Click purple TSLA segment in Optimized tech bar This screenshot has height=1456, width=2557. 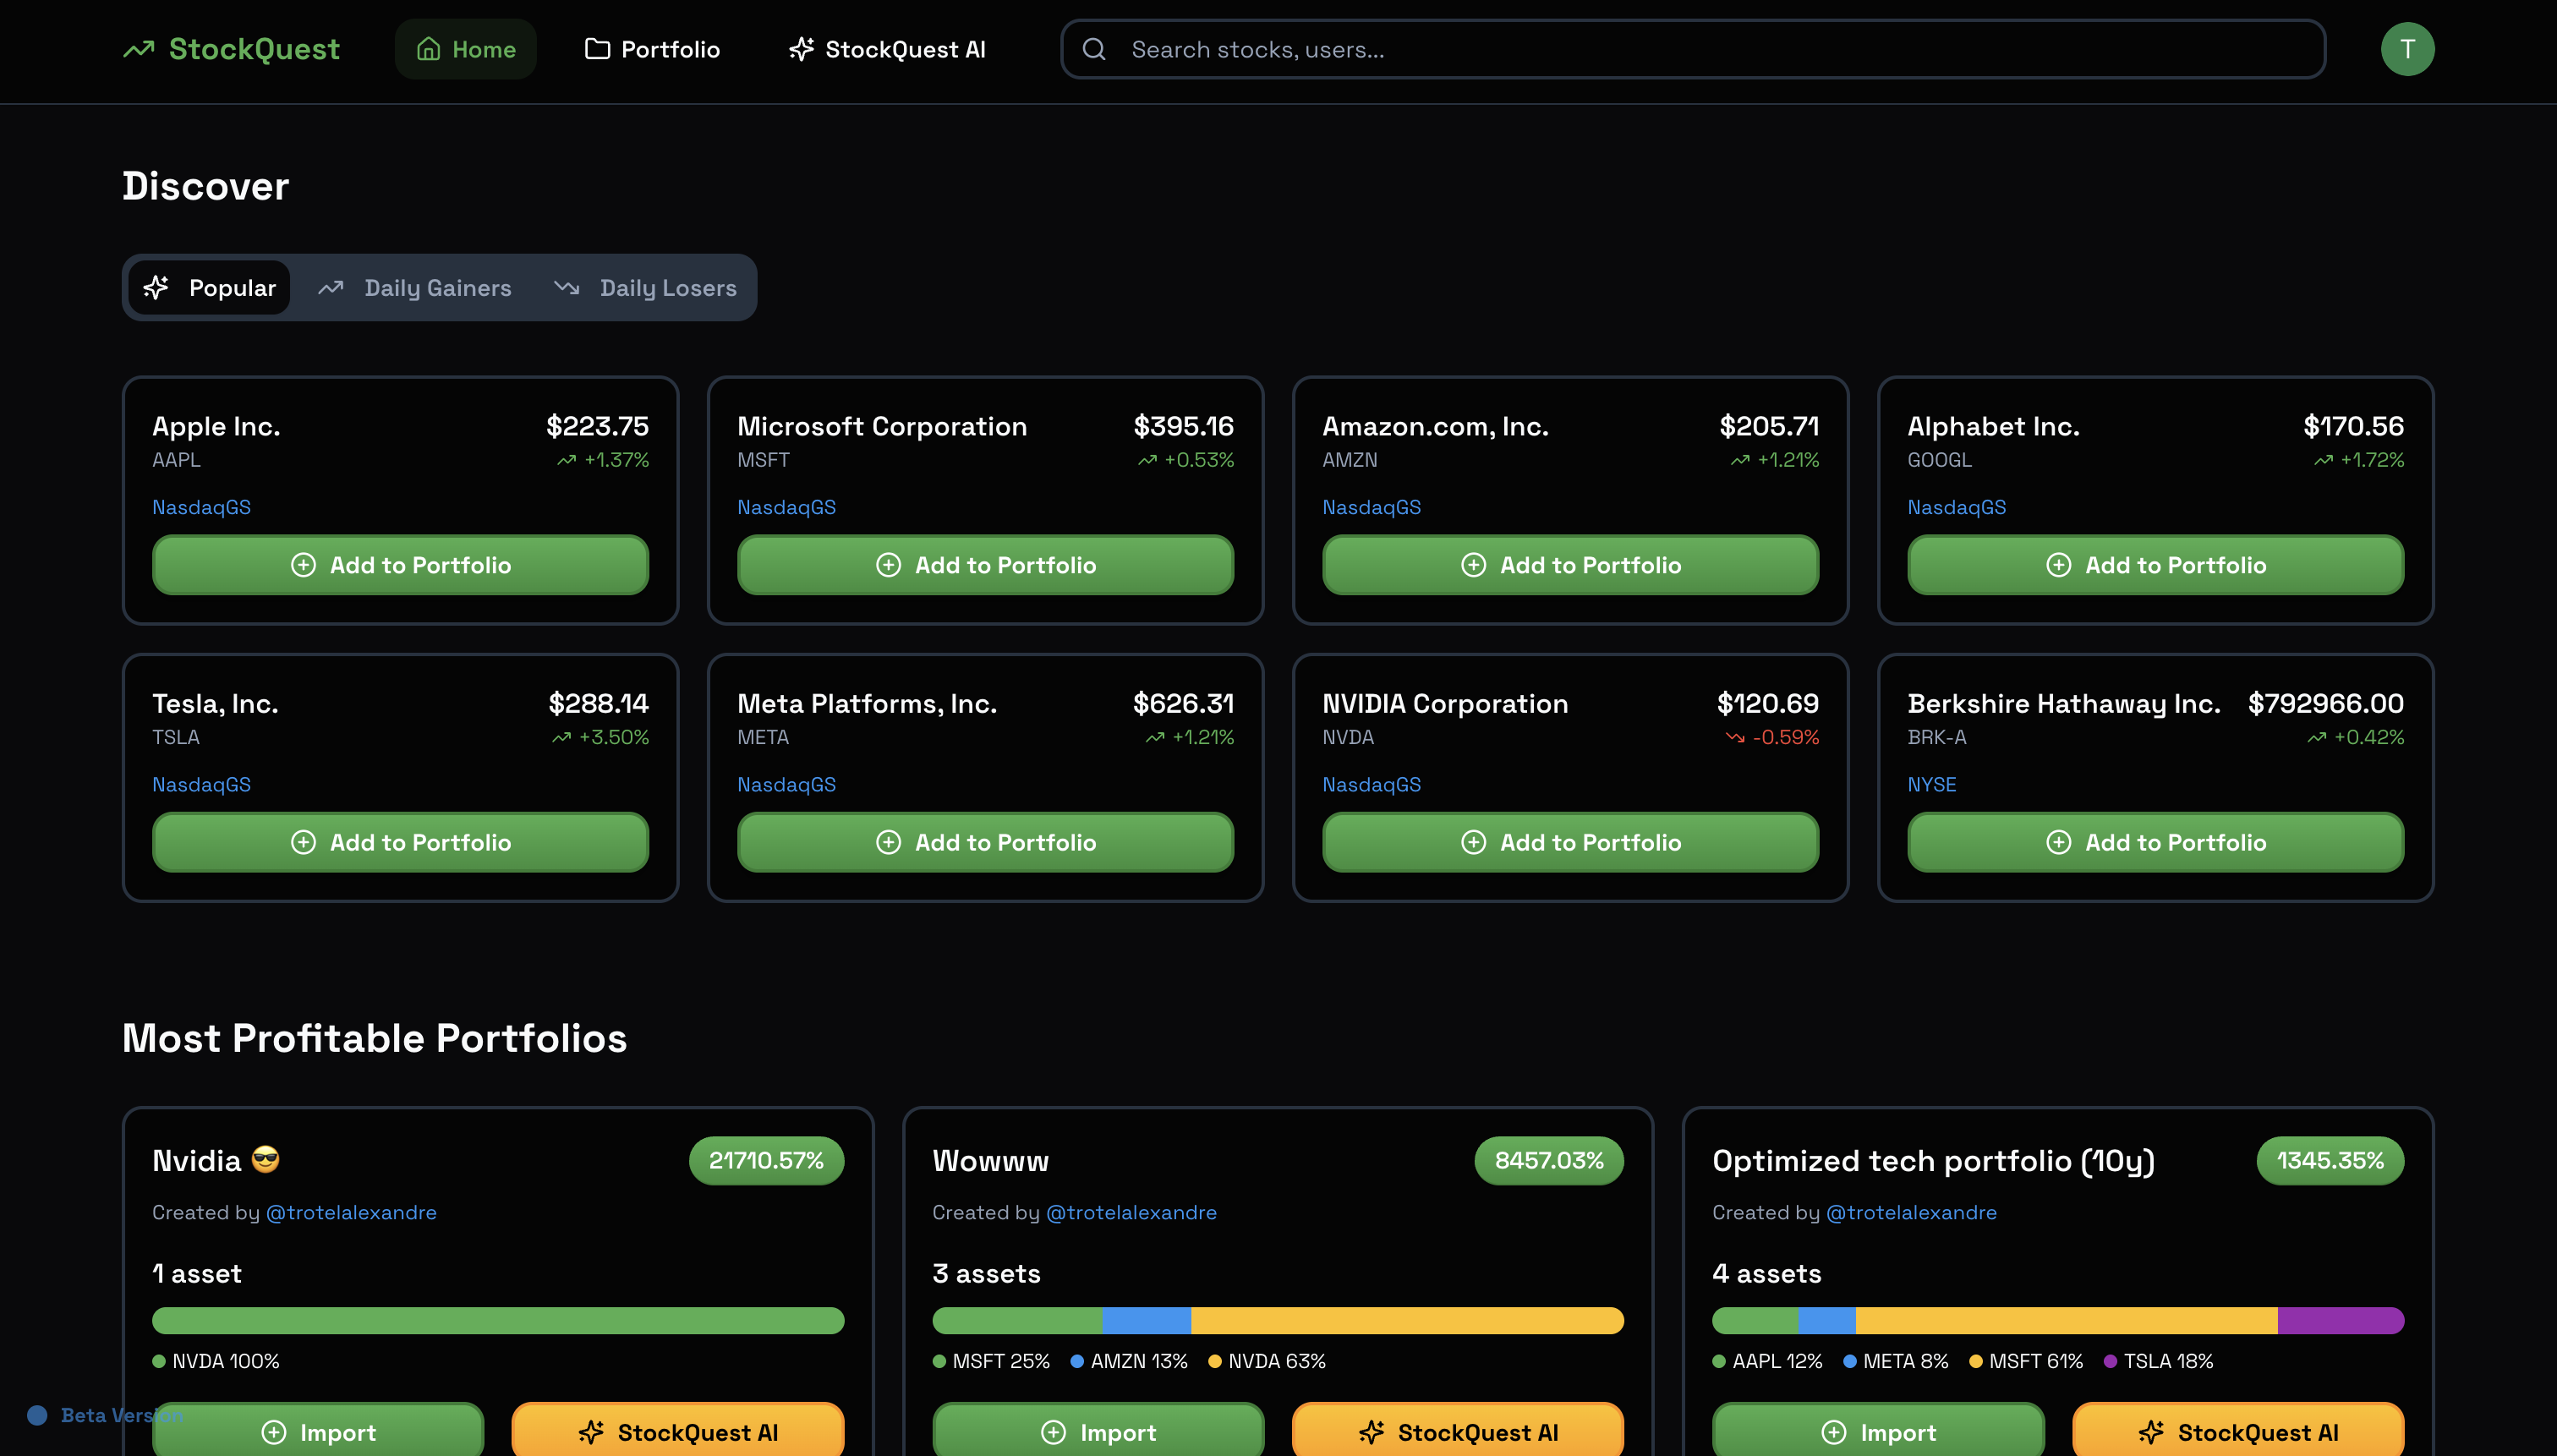[2340, 1320]
